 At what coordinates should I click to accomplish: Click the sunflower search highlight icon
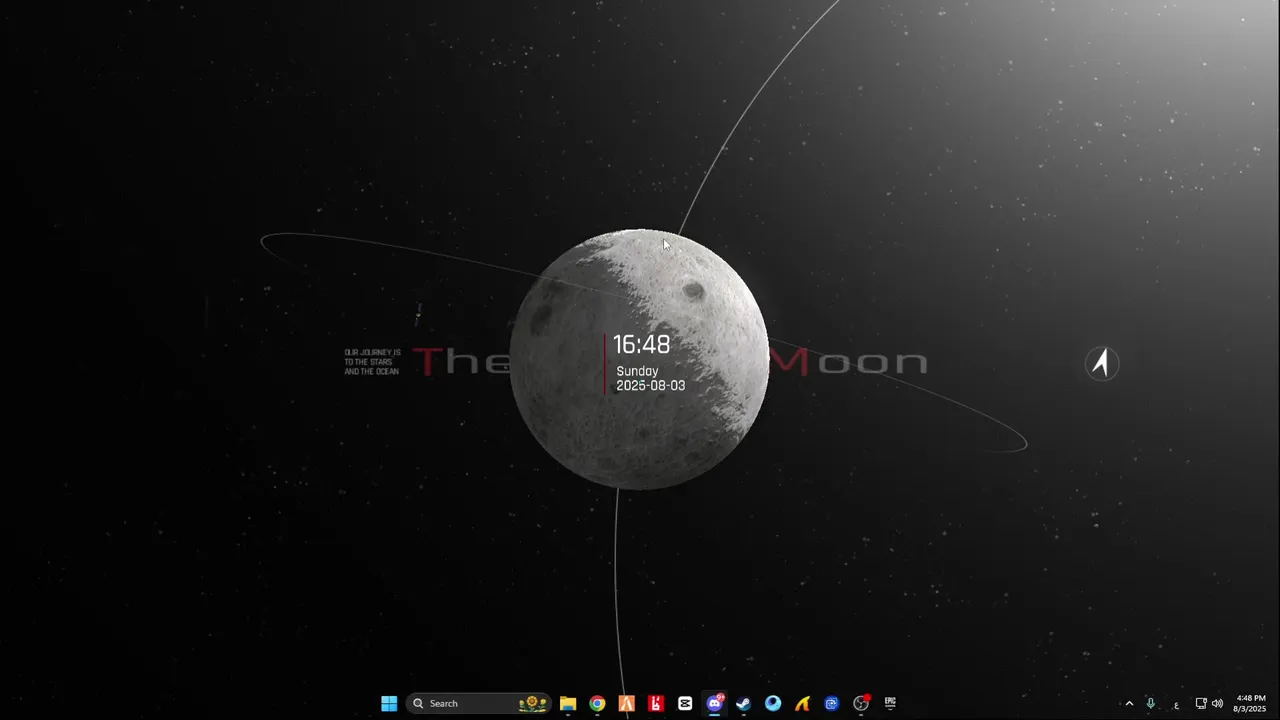[x=533, y=703]
